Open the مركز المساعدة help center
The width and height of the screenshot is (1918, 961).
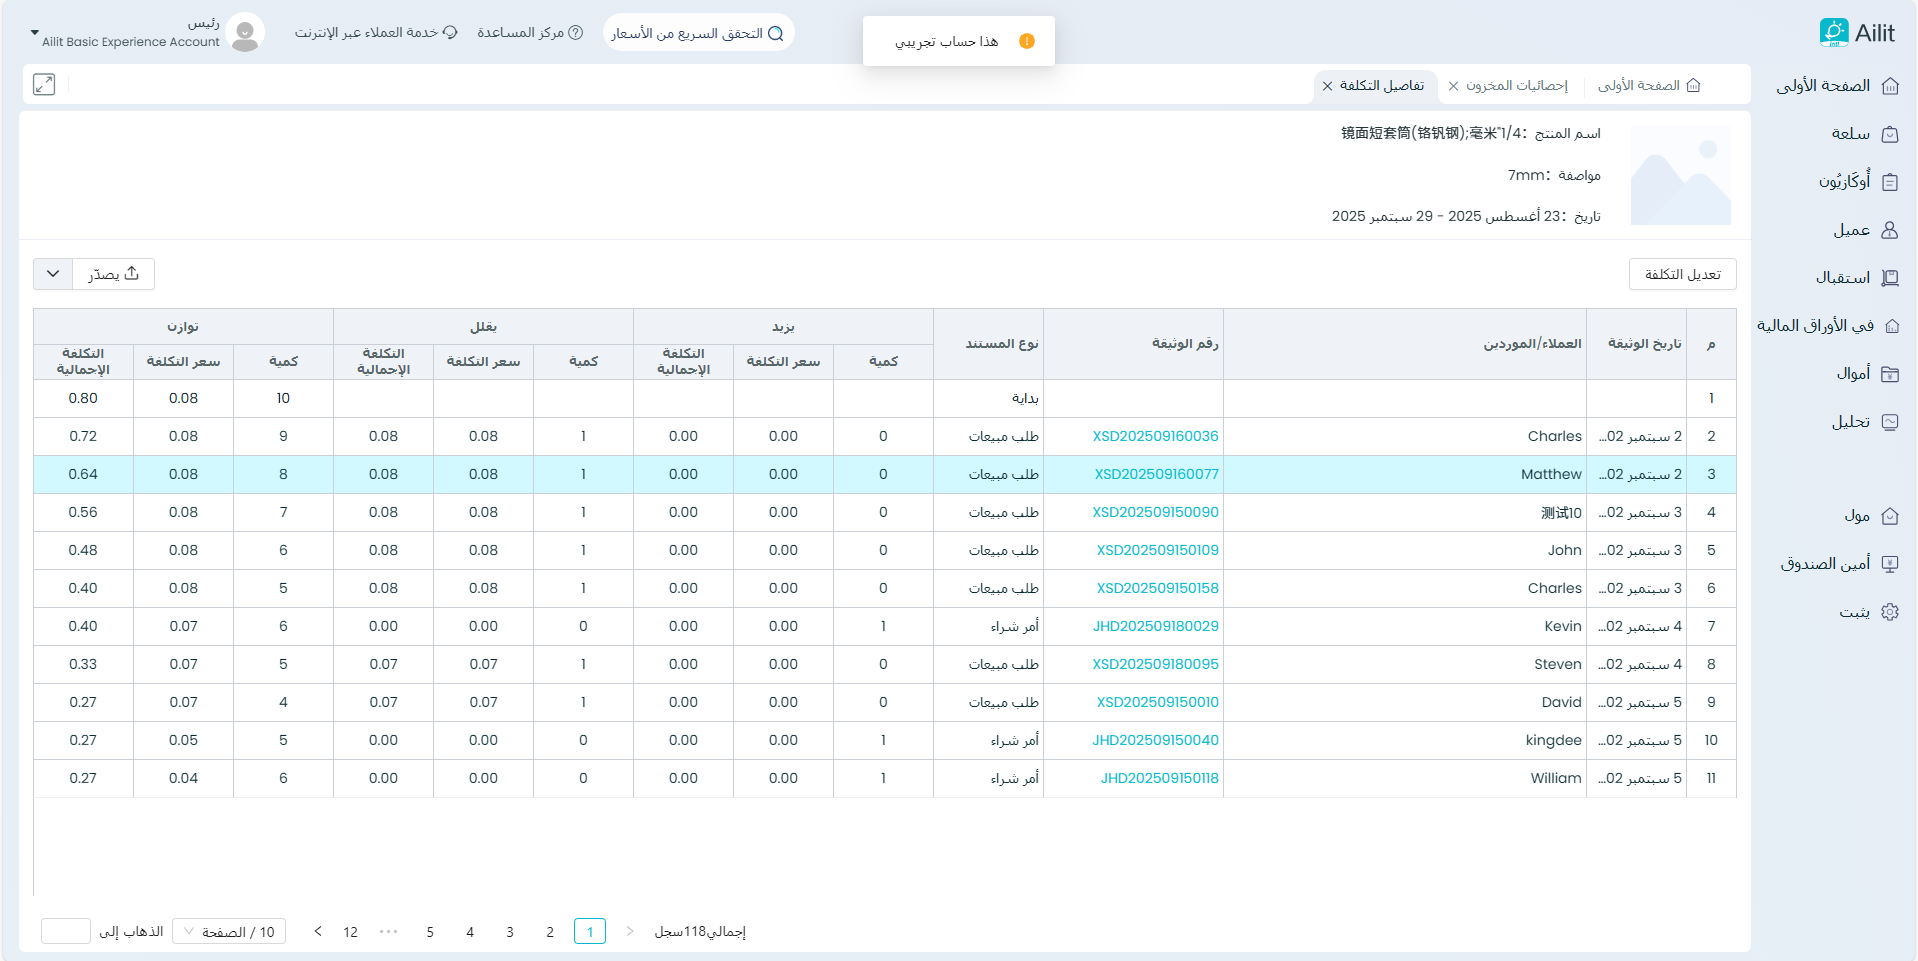pos(530,33)
